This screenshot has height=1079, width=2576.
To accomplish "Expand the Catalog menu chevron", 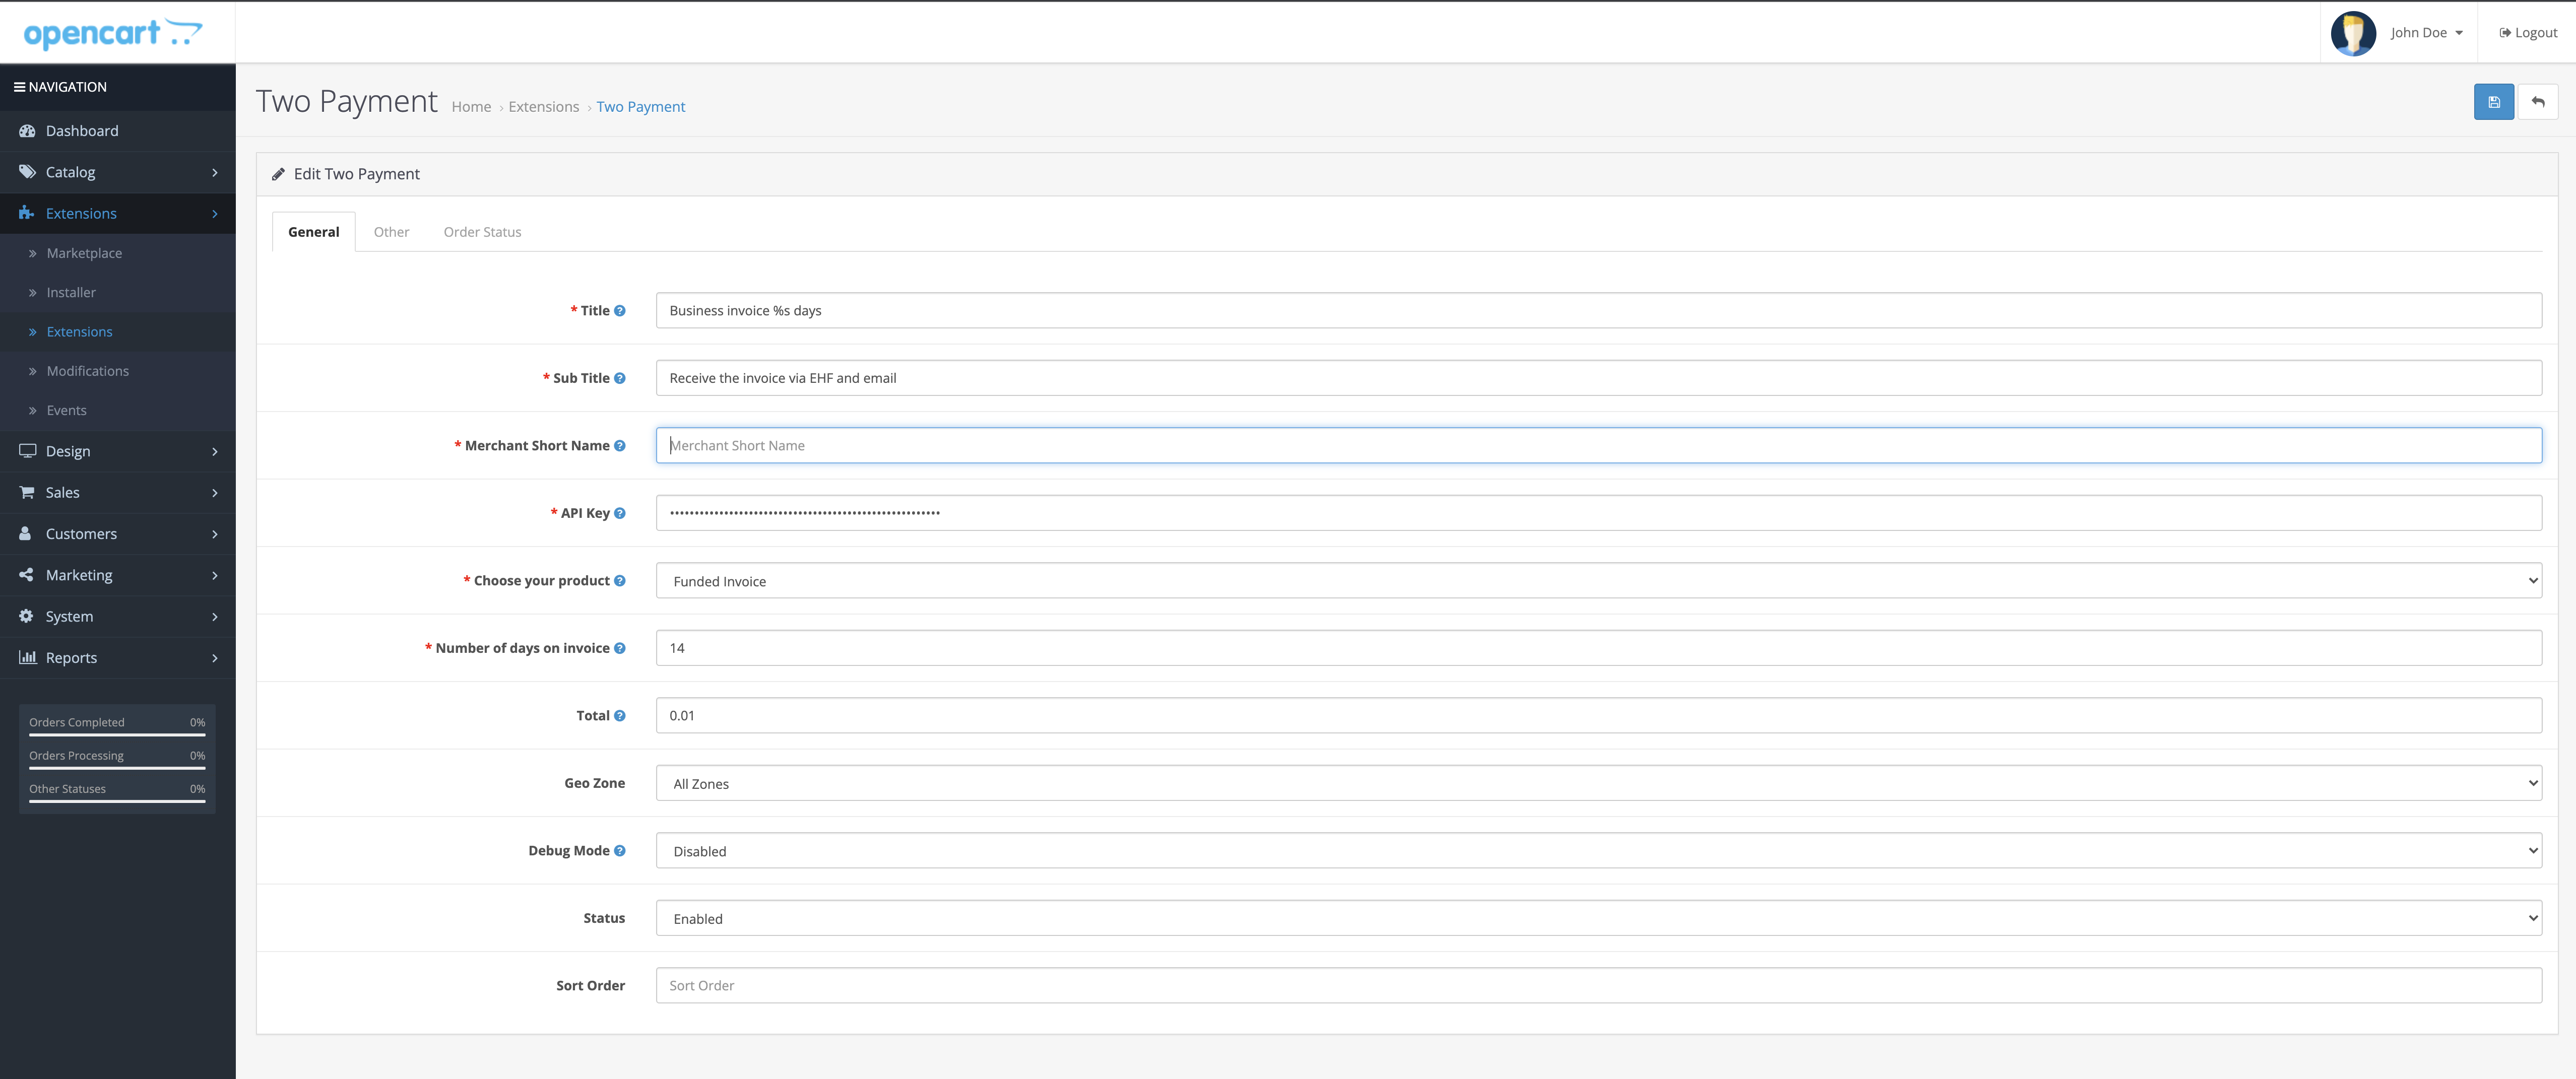I will [215, 172].
